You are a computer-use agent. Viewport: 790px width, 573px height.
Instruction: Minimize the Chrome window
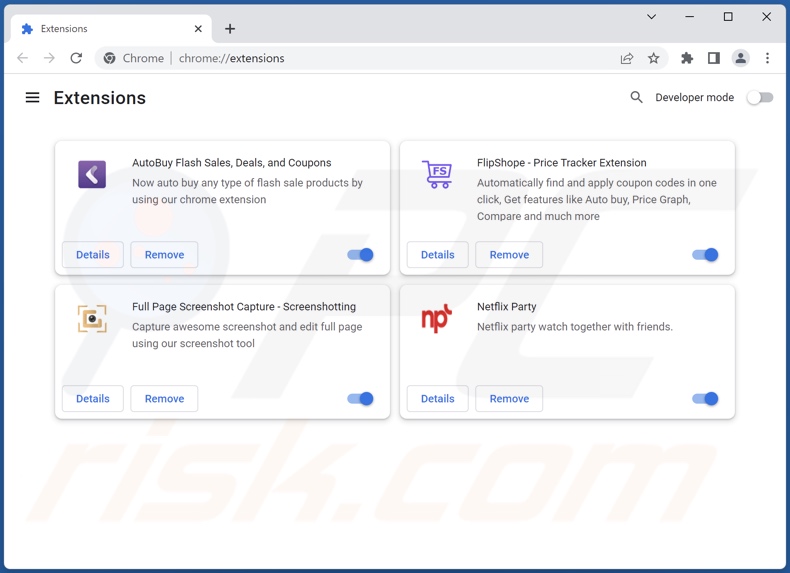tap(690, 17)
